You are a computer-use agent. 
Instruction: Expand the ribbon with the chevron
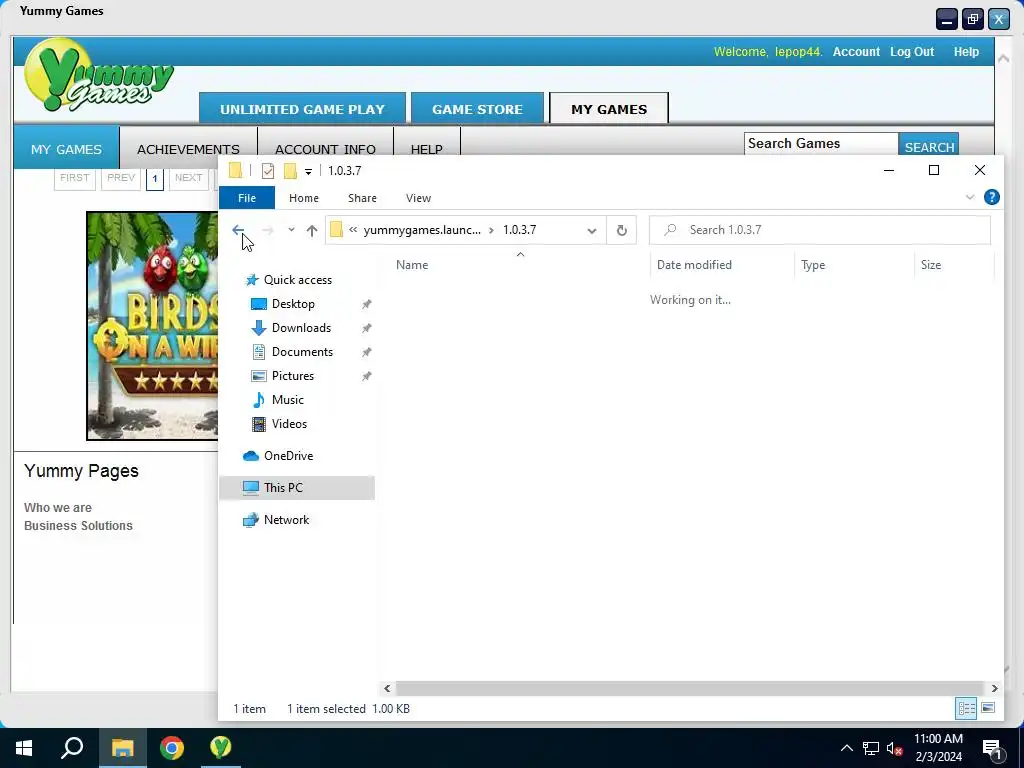click(x=970, y=197)
